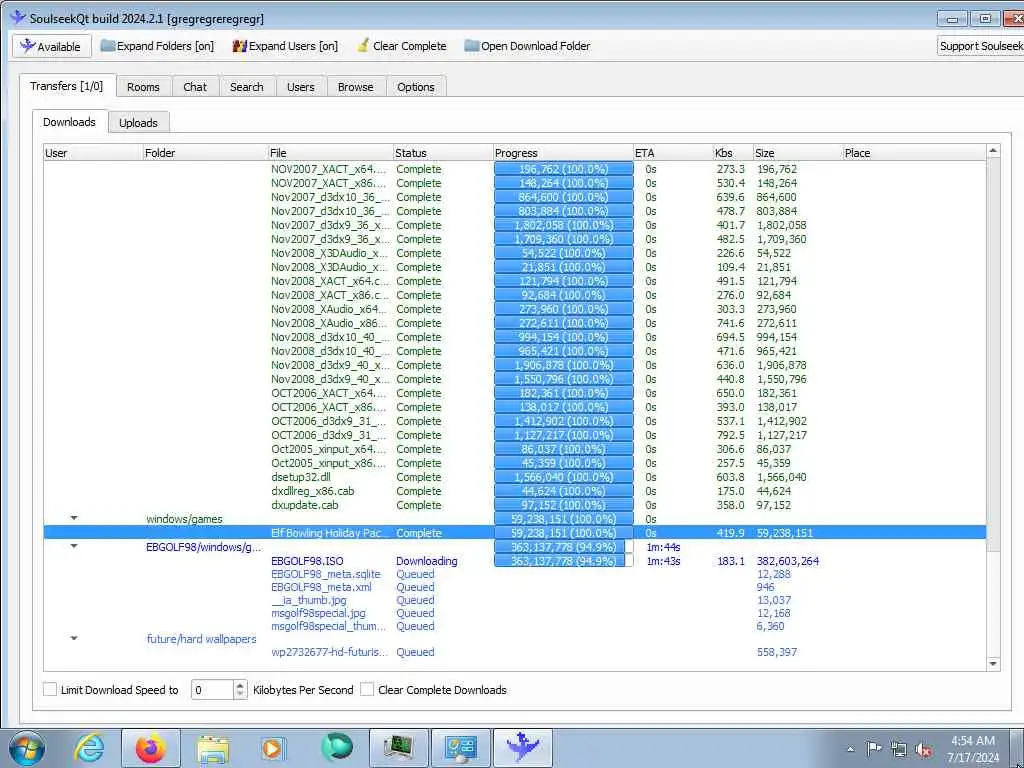1024x768 pixels.
Task: Click the muted volume tray icon
Action: (923, 750)
